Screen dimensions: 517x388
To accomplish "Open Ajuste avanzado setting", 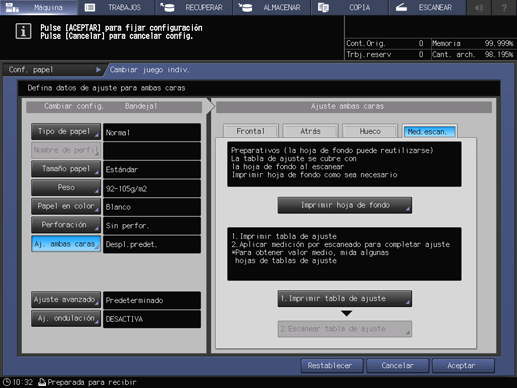I will (66, 300).
